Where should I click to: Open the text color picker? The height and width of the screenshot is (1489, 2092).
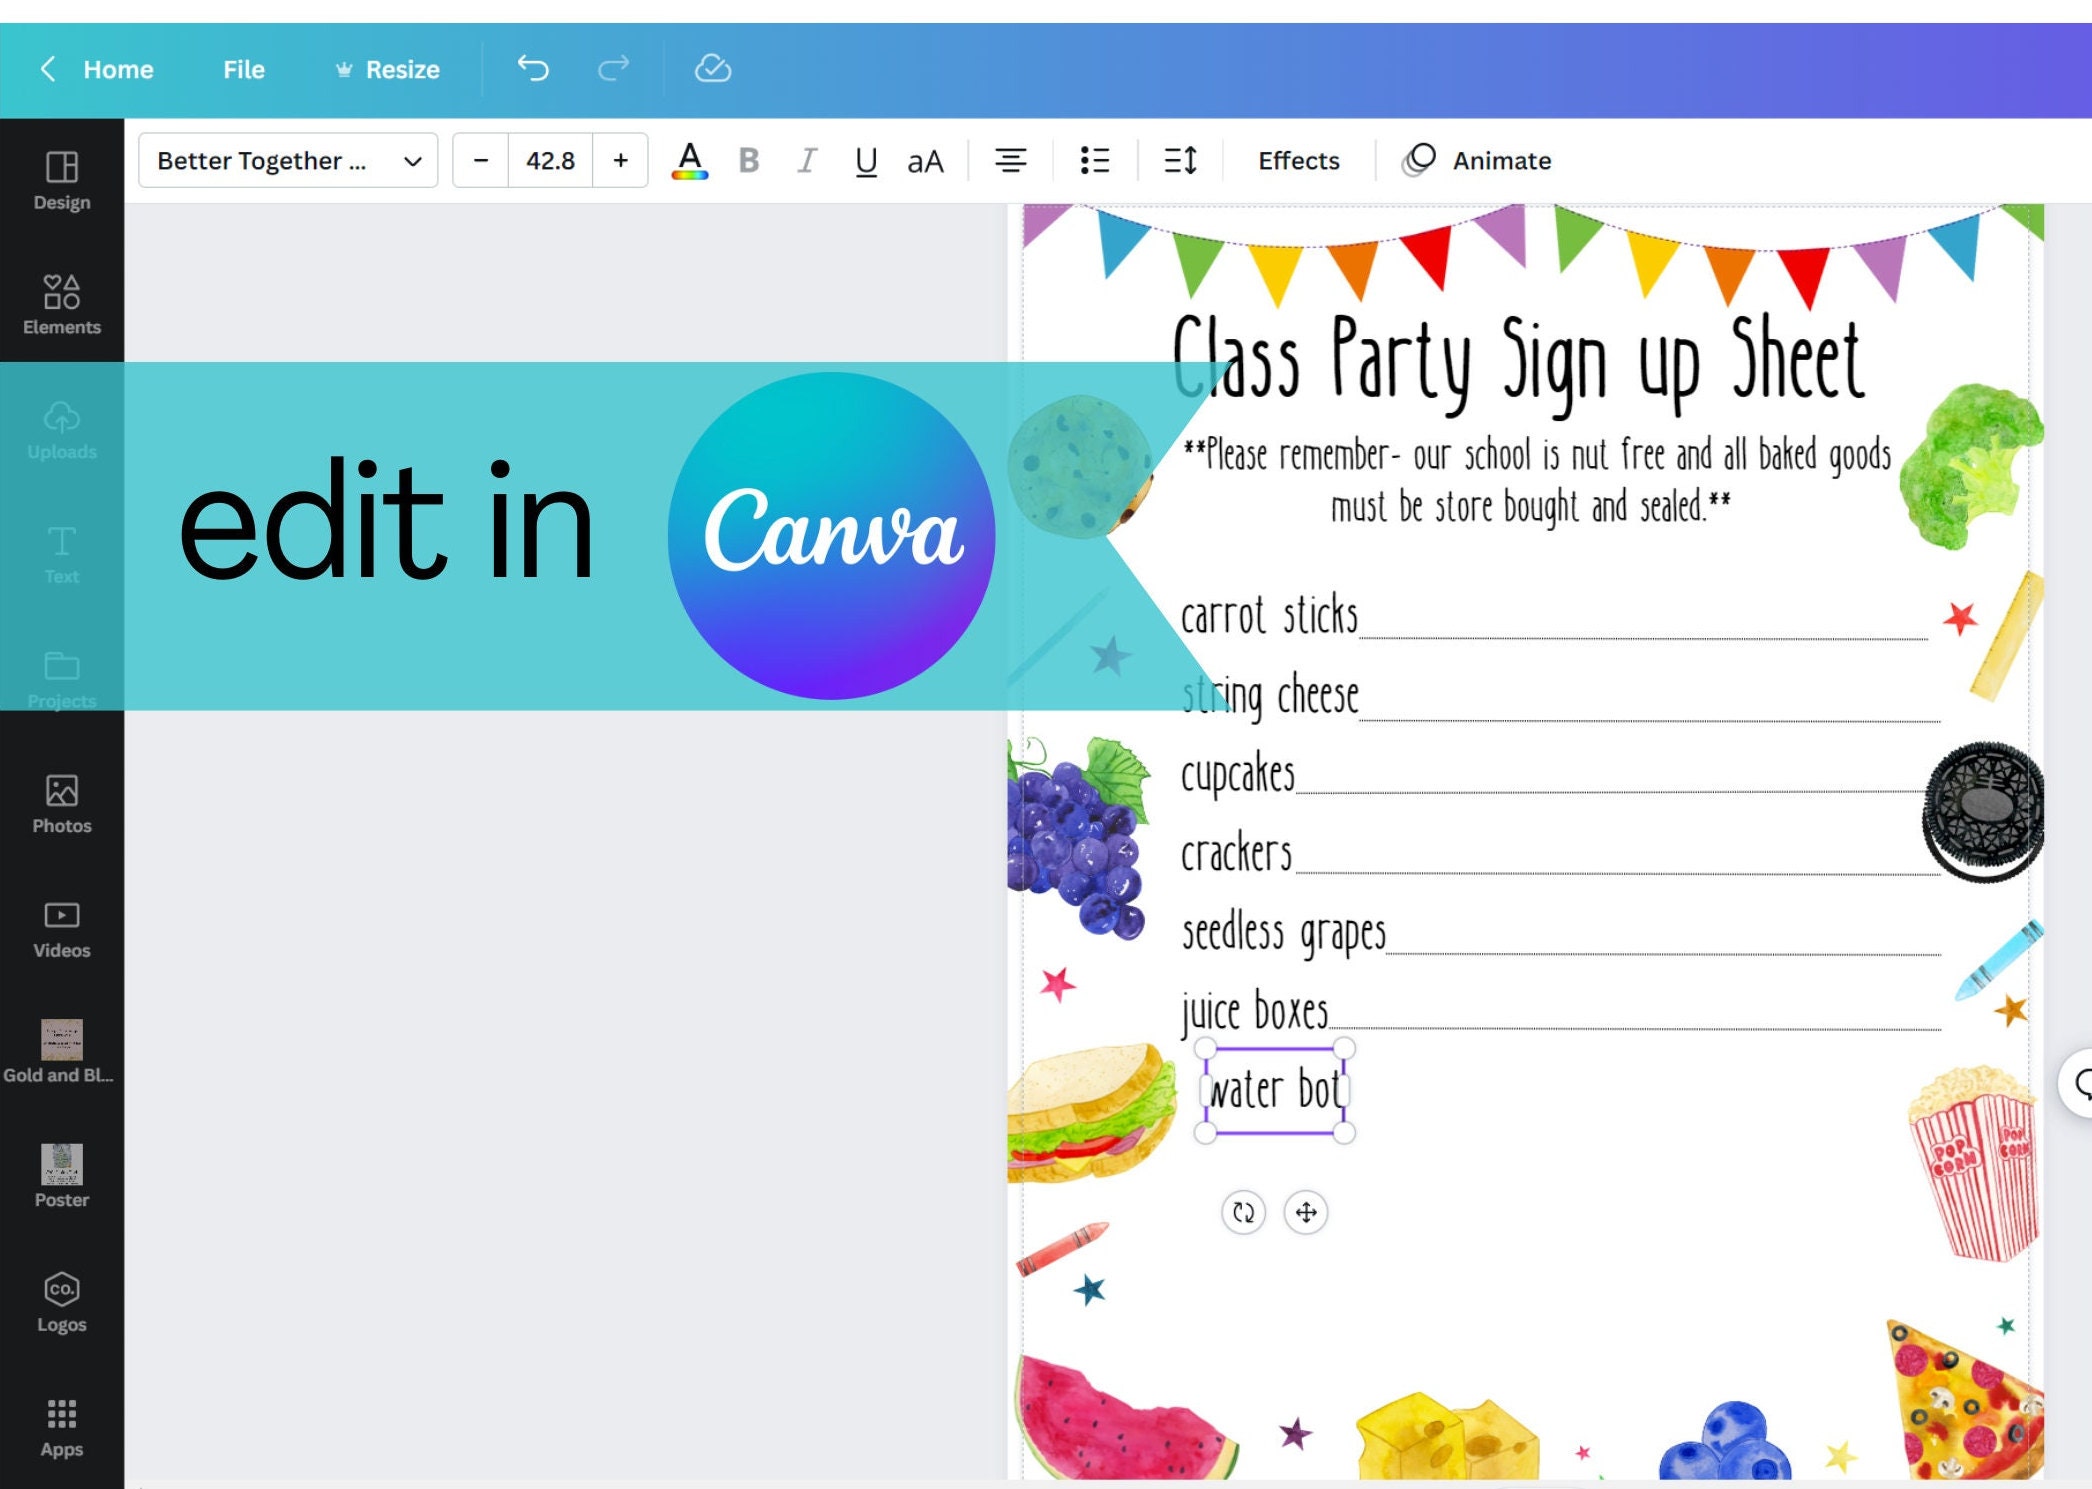click(689, 160)
